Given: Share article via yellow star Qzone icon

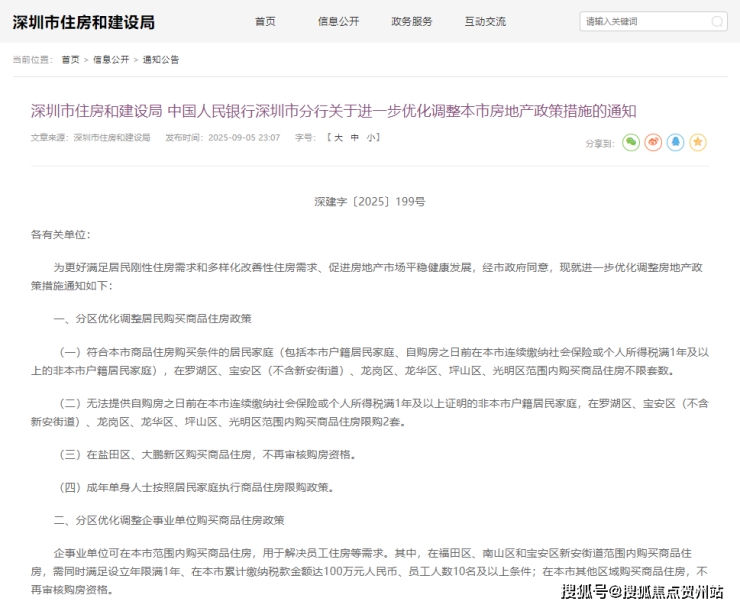Looking at the screenshot, I should pyautogui.click(x=698, y=143).
